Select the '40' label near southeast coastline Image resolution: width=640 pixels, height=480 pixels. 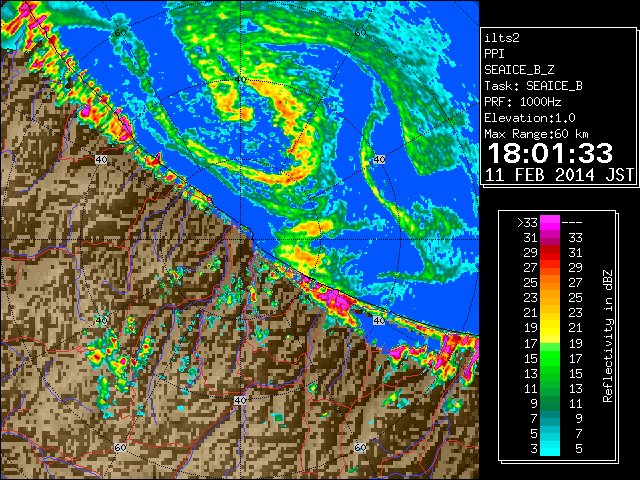pyautogui.click(x=380, y=320)
